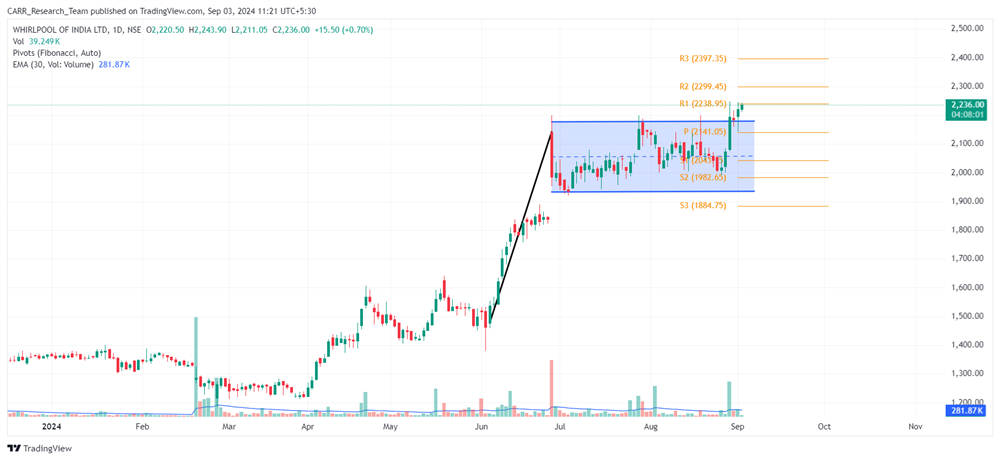Click the 1,600.00 price axis label
Screen dimensions: 1000x460
click(969, 287)
